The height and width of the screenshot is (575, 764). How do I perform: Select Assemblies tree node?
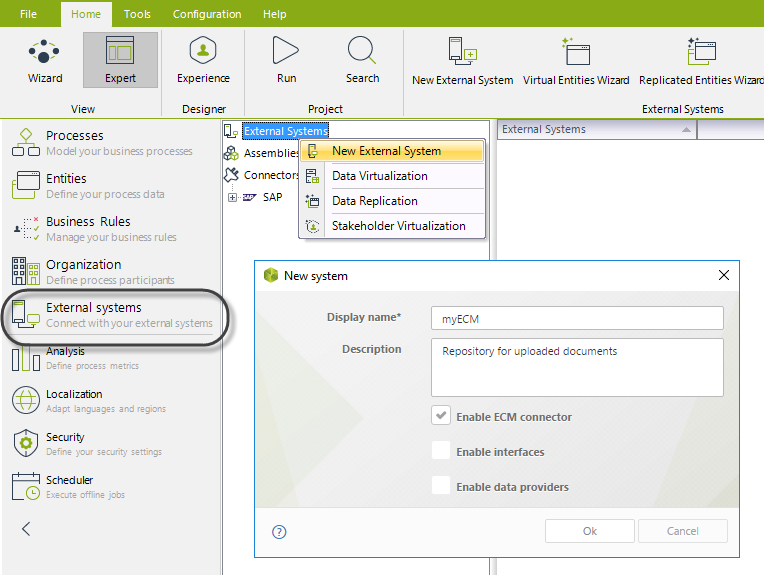[x=270, y=153]
